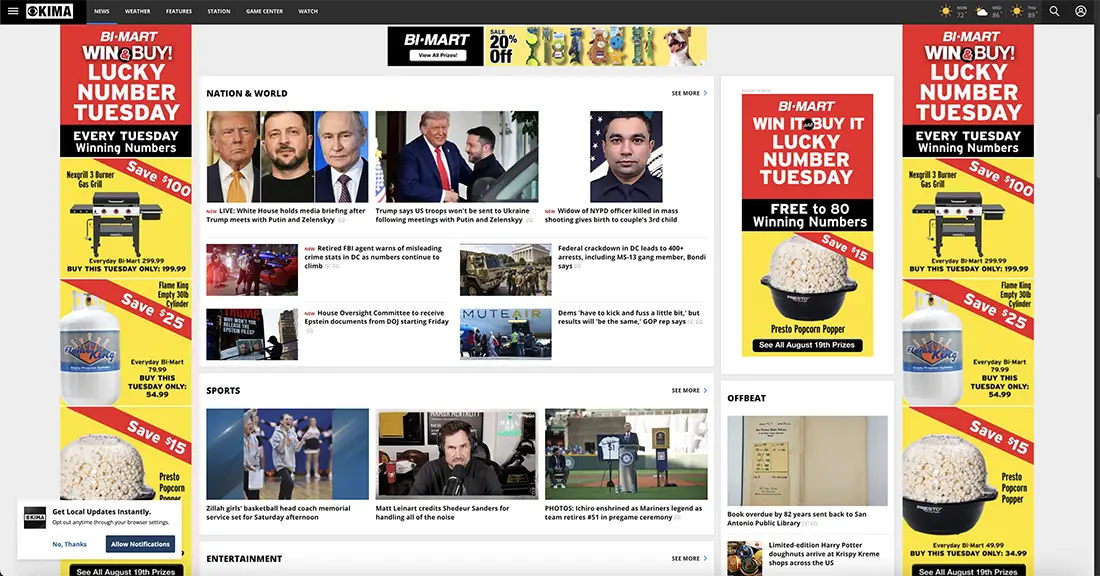Viewport: 1100px width, 576px height.
Task: Read Ichiro enshrined as Mariners legend headline
Action: tap(624, 513)
